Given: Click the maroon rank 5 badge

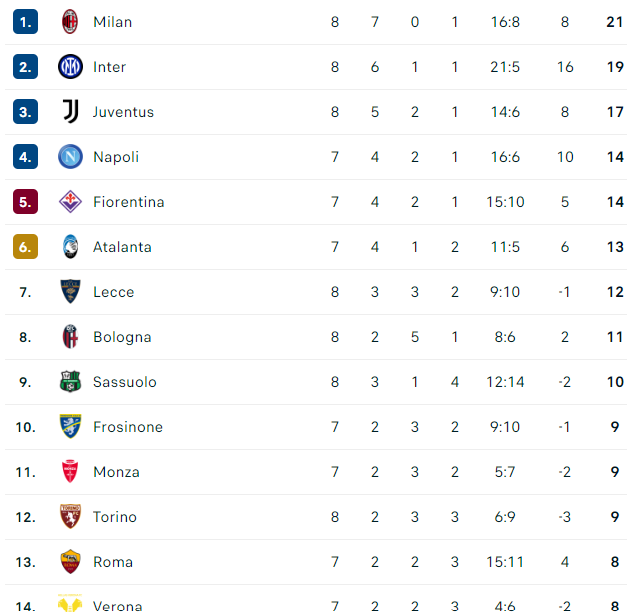Looking at the screenshot, I should point(25,202).
